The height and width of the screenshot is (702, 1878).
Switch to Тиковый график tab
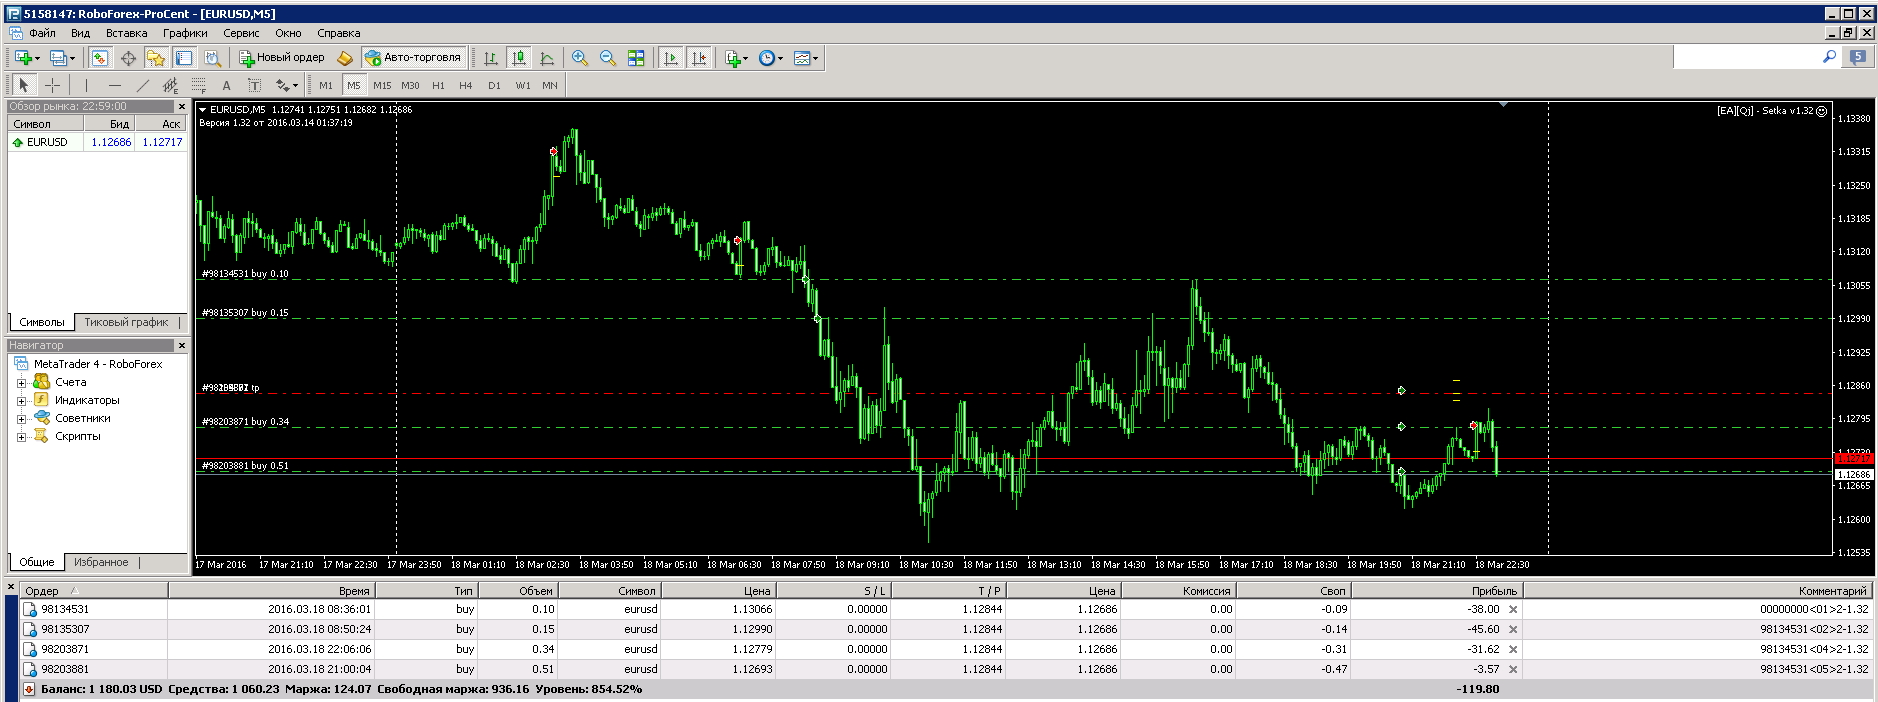(x=126, y=322)
